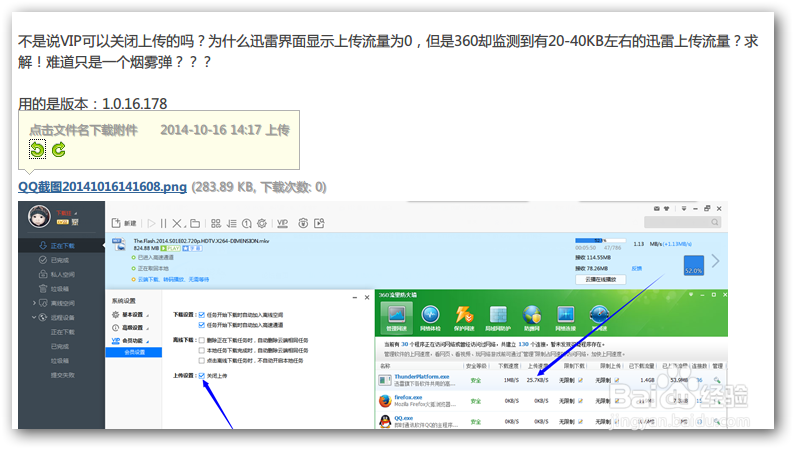Expand the 离线空间 sidebar node
This screenshot has width=794, height=449.
(x=34, y=303)
